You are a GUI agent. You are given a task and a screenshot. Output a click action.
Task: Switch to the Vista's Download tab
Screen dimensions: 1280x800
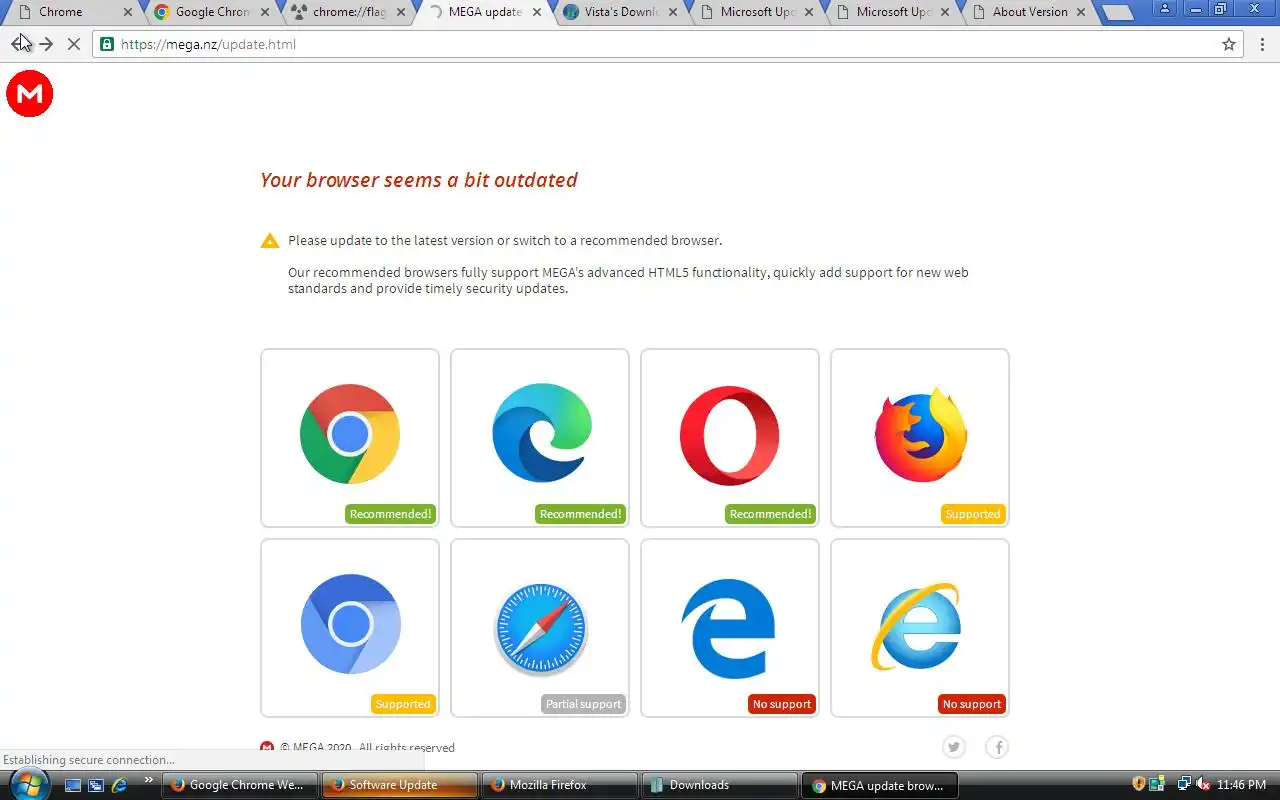(618, 12)
